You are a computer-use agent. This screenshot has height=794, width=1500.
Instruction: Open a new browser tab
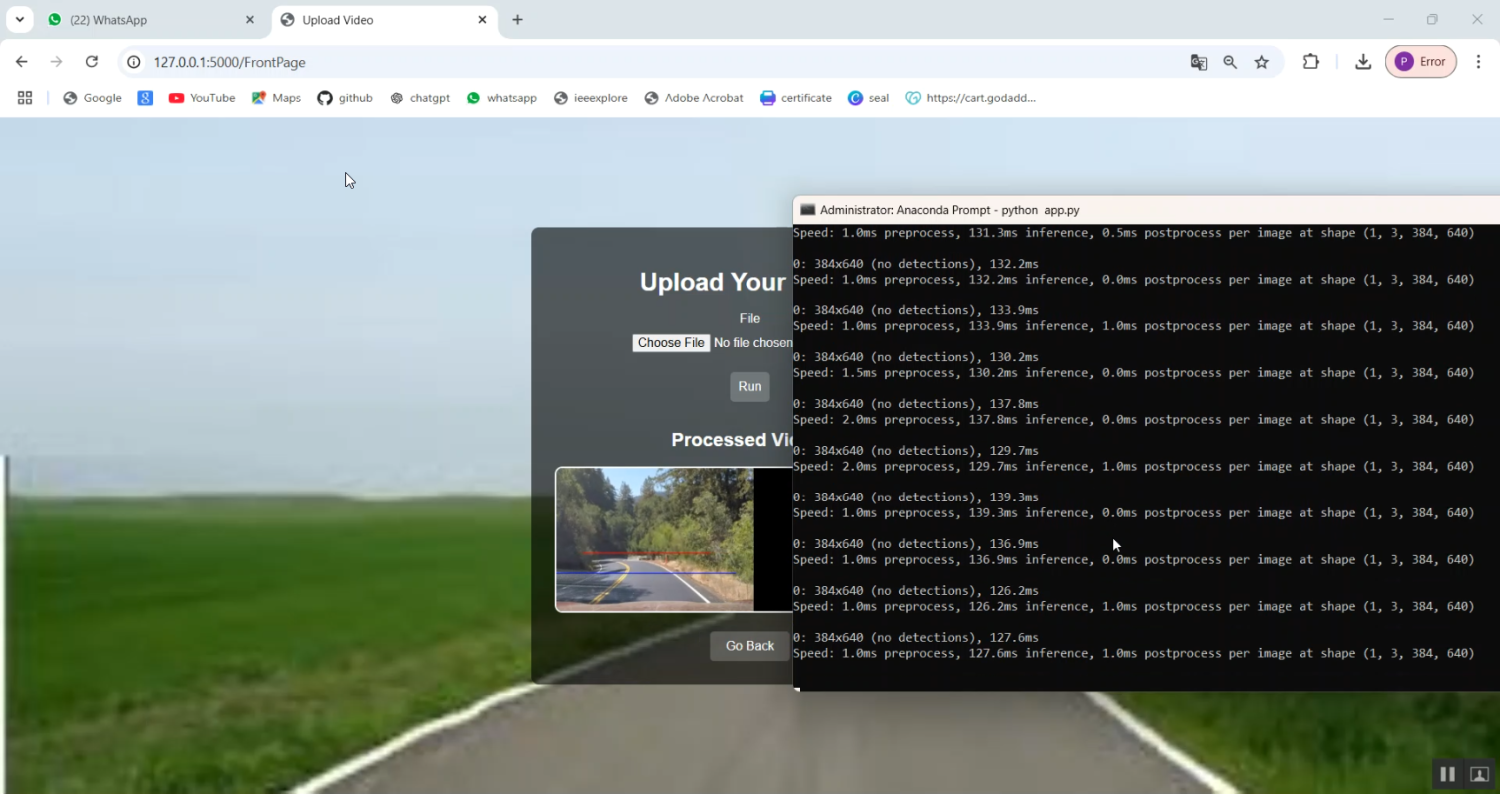(x=517, y=20)
